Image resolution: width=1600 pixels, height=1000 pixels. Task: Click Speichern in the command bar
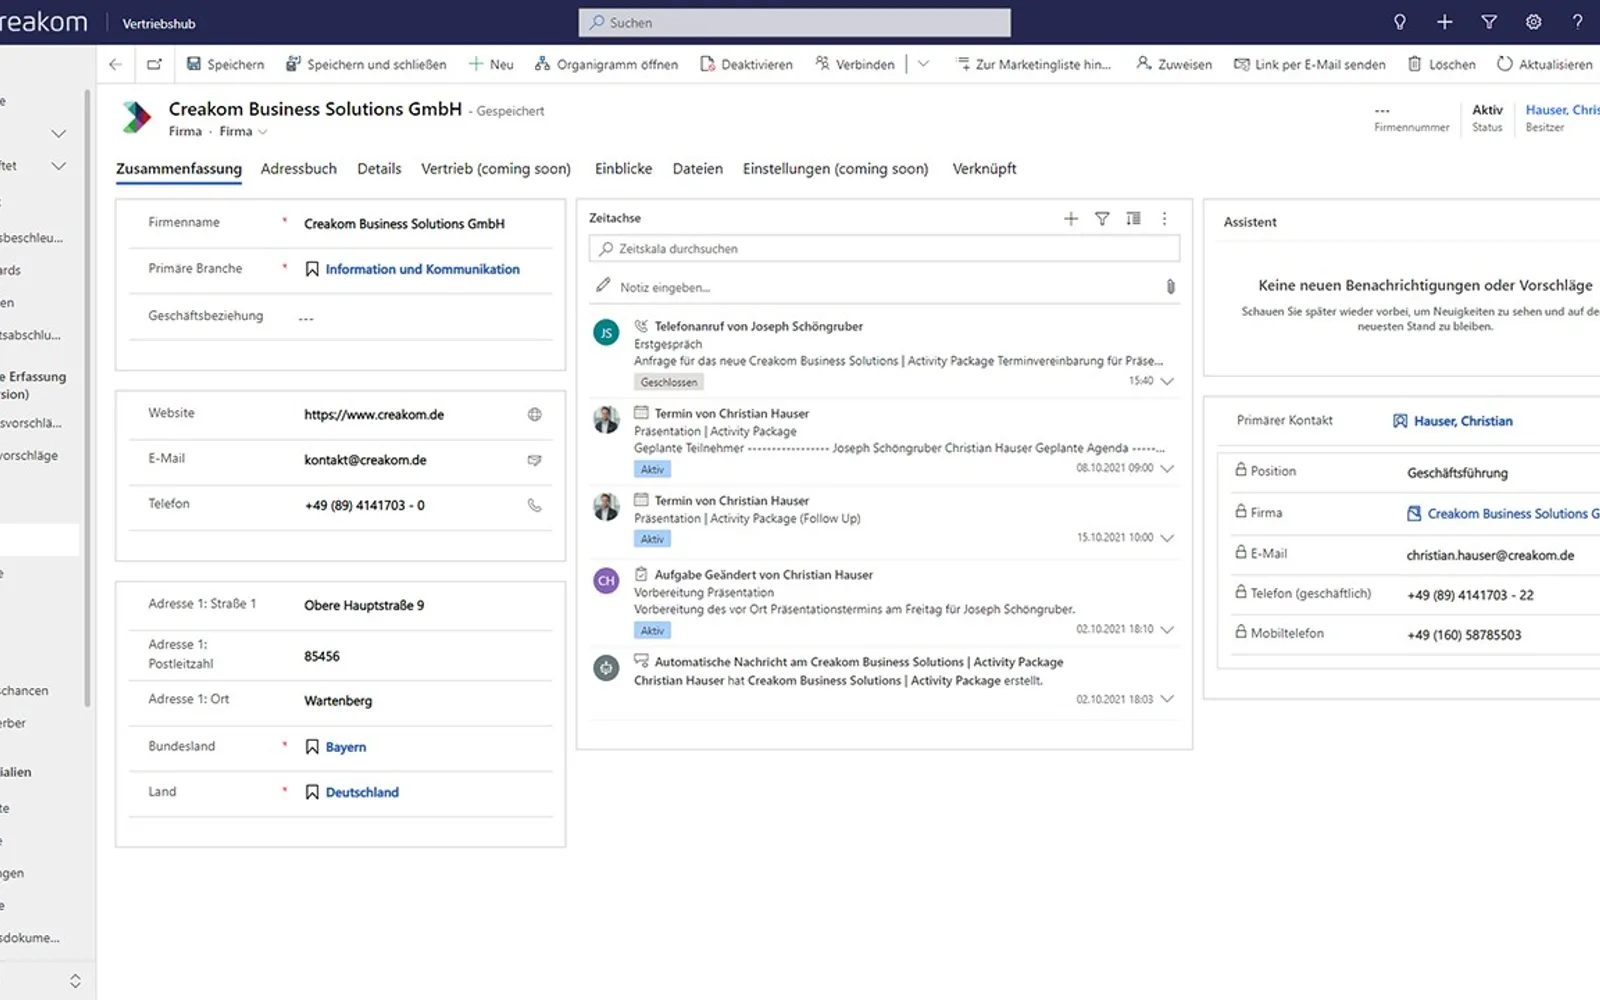[x=226, y=64]
